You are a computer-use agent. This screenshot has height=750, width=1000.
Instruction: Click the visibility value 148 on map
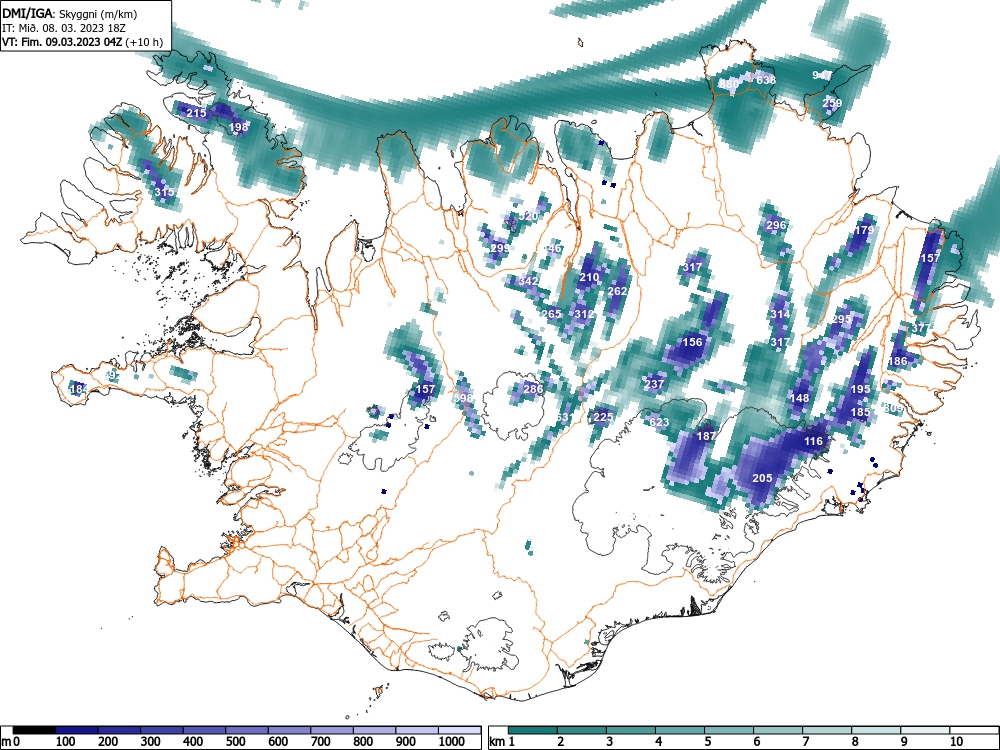(x=799, y=398)
